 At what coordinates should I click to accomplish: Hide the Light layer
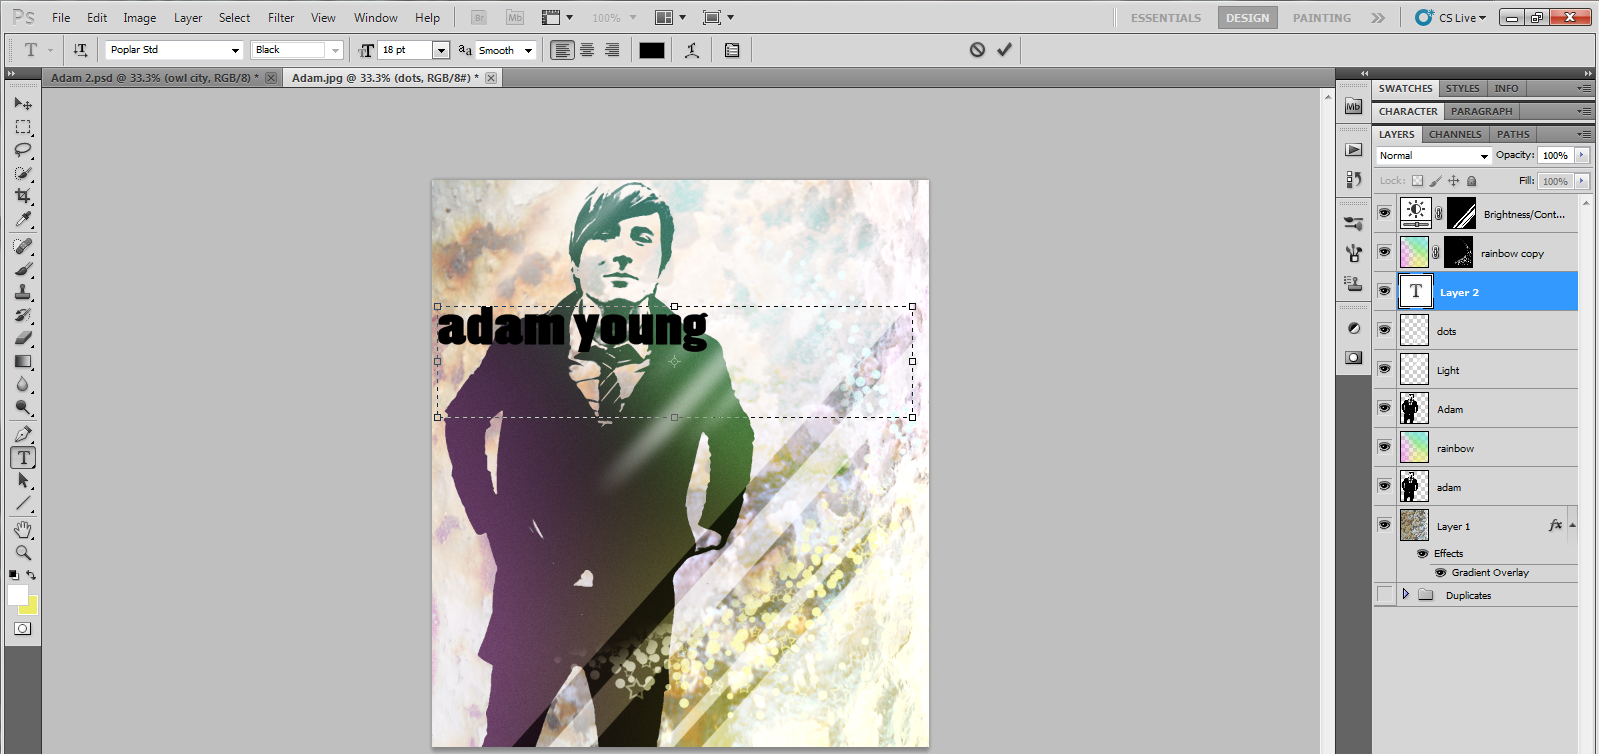(x=1384, y=369)
